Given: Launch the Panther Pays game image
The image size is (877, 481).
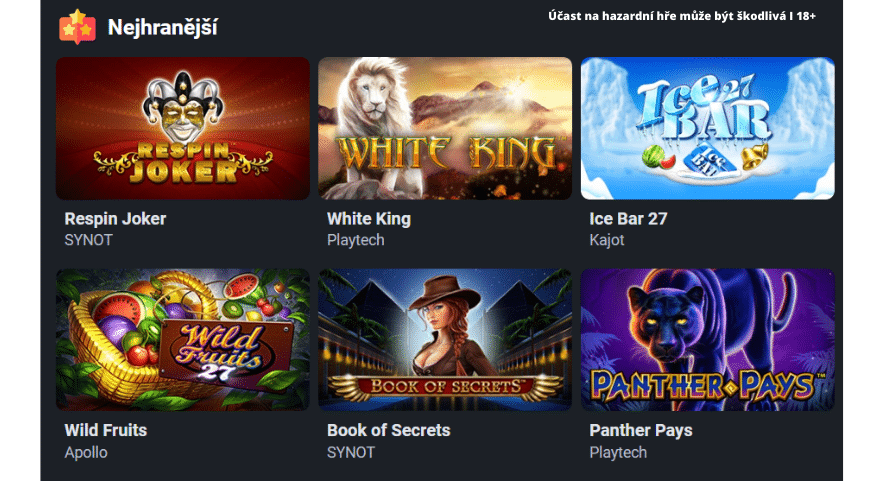Looking at the screenshot, I should pos(708,340).
